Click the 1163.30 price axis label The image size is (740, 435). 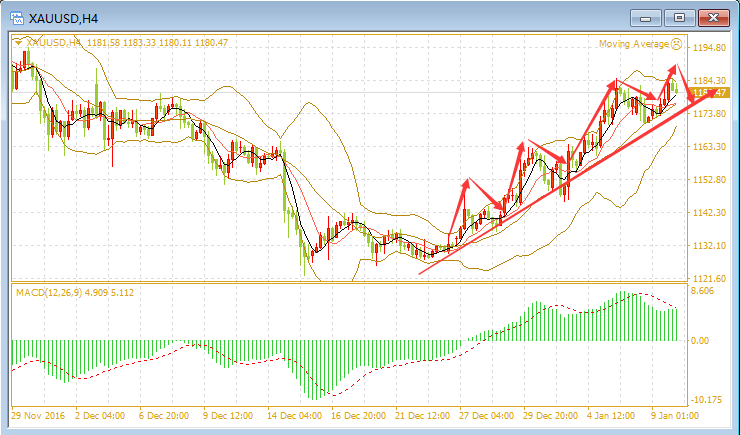coord(709,147)
